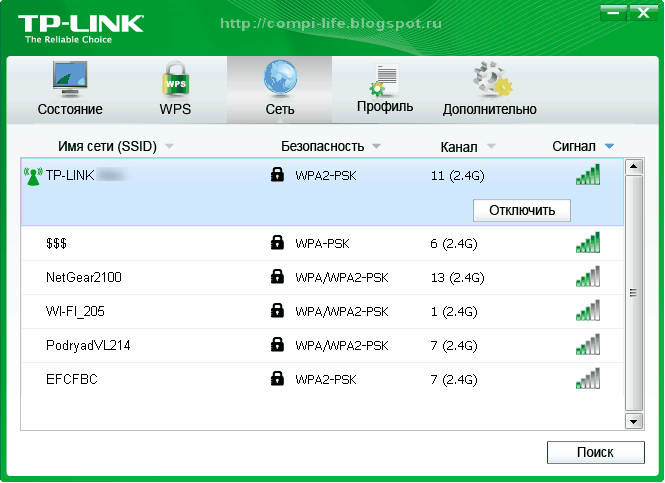Click the lock icon in TP-LINK row
This screenshot has width=665, height=483.
[277, 174]
